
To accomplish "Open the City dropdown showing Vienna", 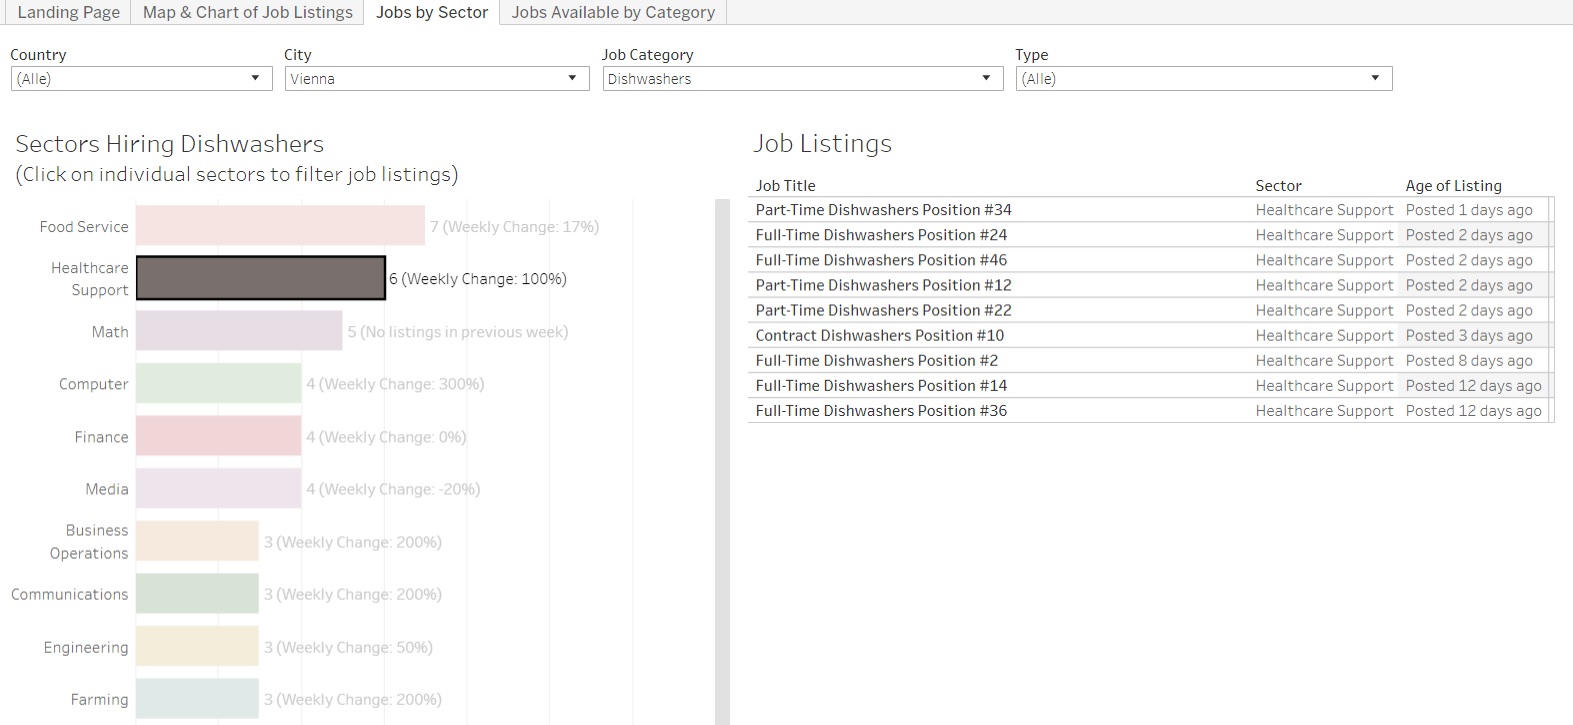I will (436, 79).
